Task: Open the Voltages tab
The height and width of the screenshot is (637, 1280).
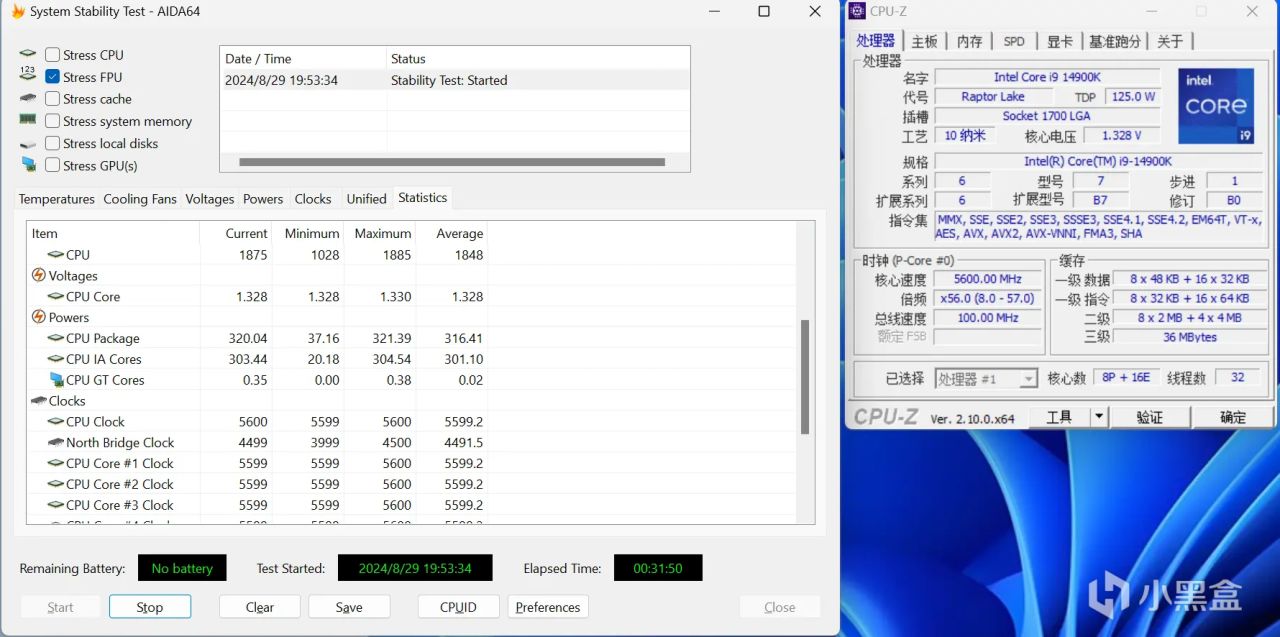Action: (x=210, y=199)
